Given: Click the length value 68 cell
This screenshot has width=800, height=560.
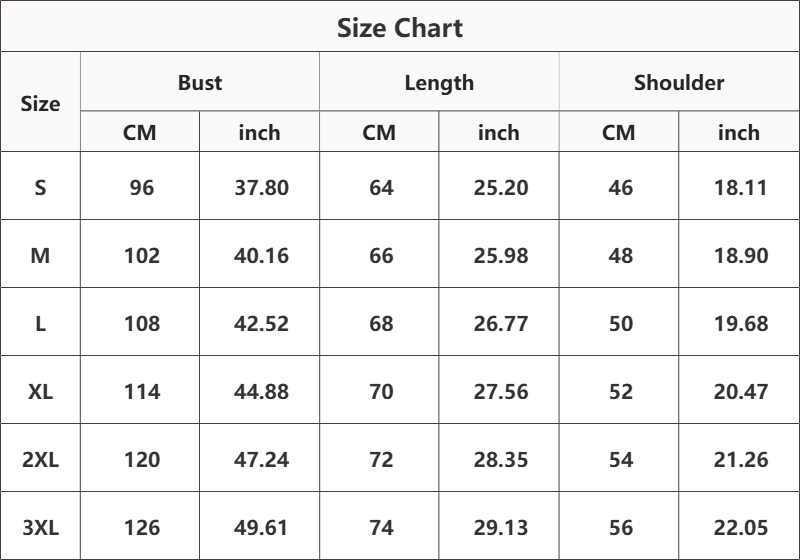Looking at the screenshot, I should pyautogui.click(x=379, y=322).
